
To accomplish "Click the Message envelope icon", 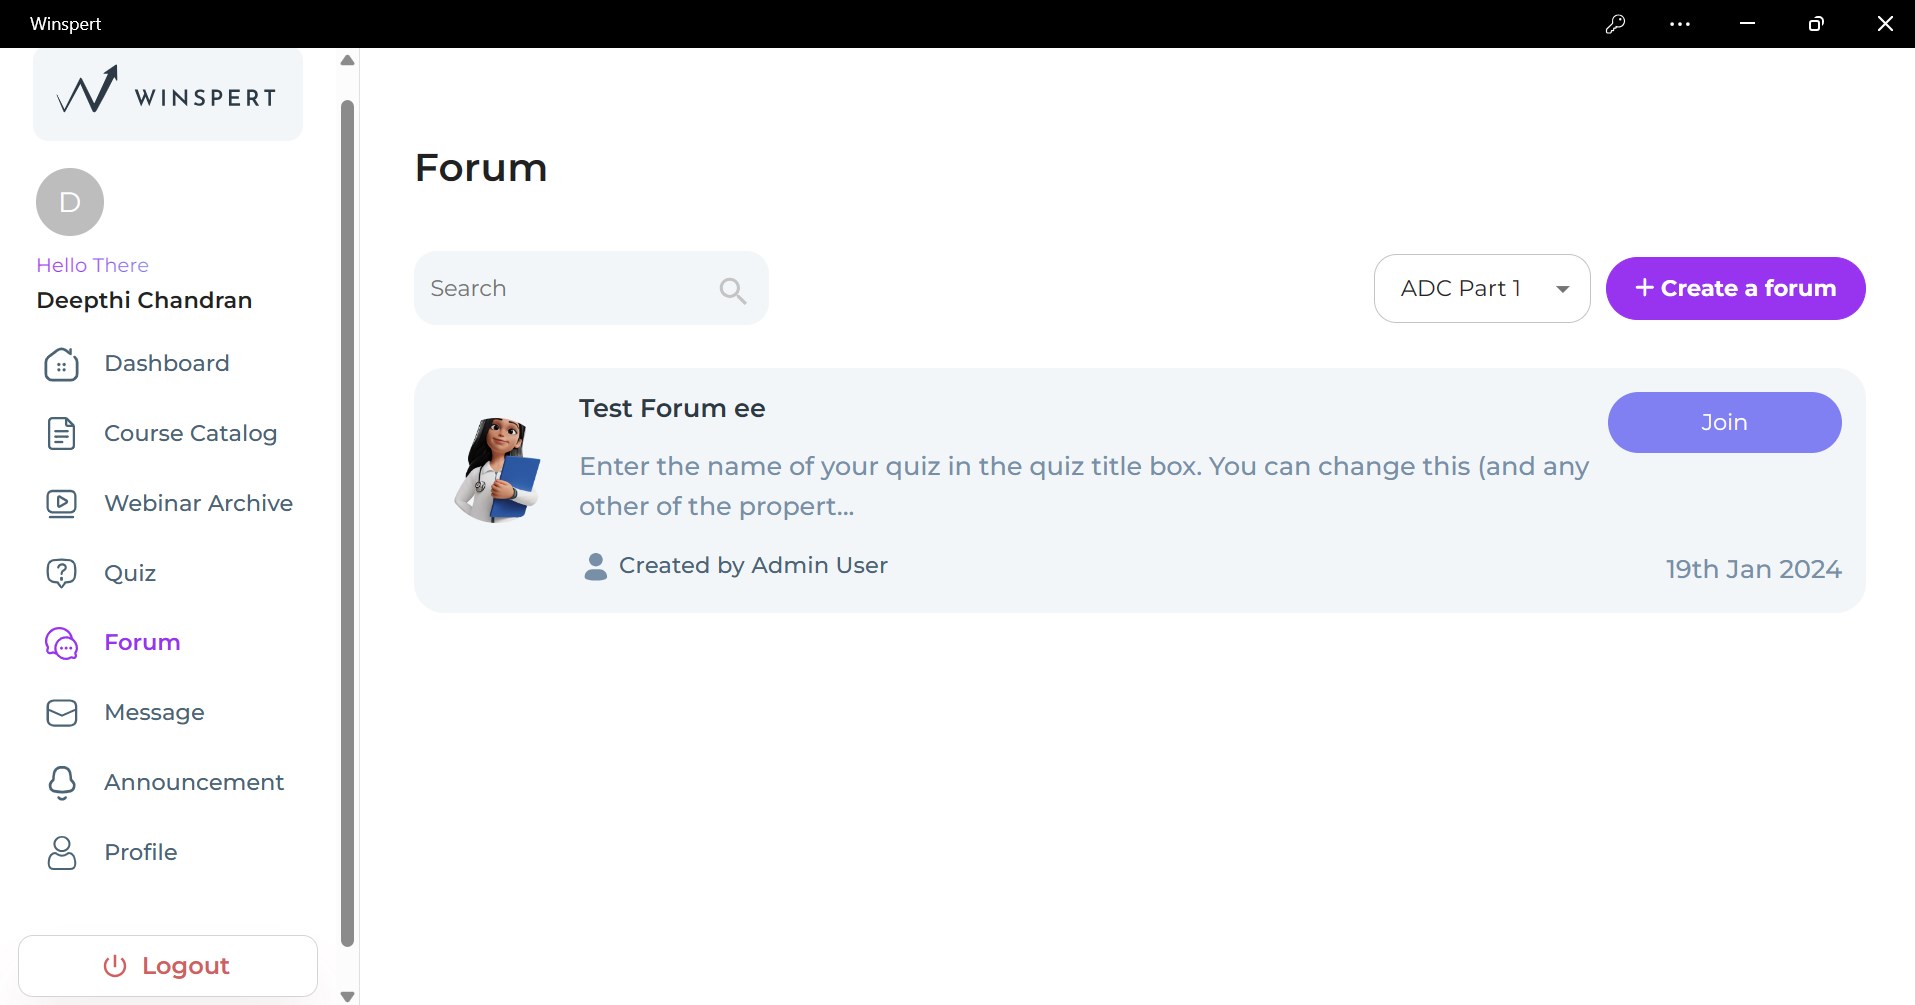I will pos(61,713).
